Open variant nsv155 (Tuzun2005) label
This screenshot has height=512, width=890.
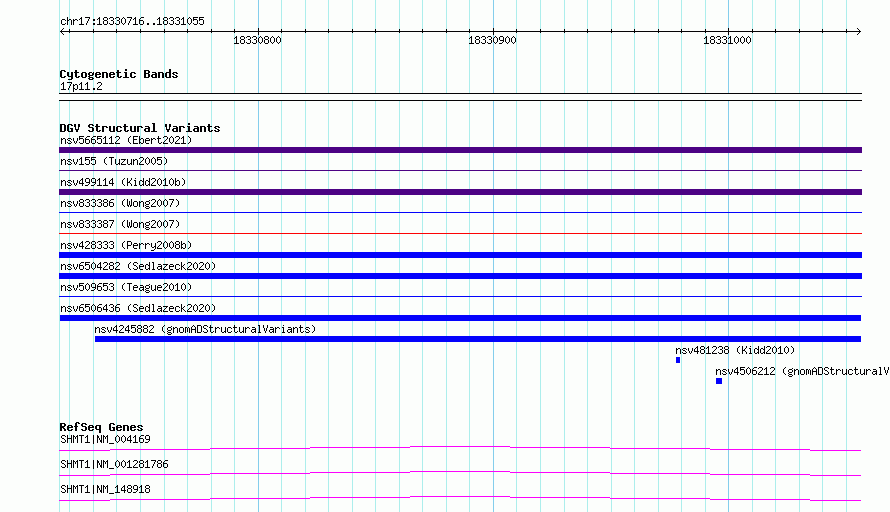click(114, 161)
